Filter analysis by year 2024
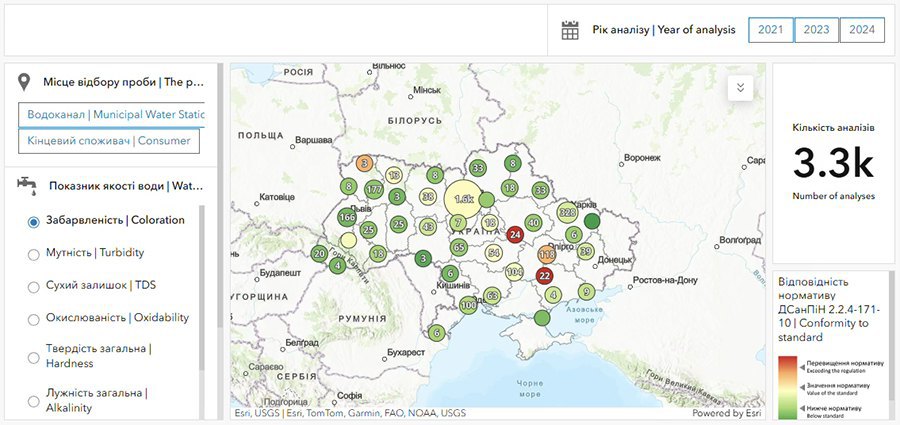This screenshot has width=900, height=425. pyautogui.click(x=862, y=30)
